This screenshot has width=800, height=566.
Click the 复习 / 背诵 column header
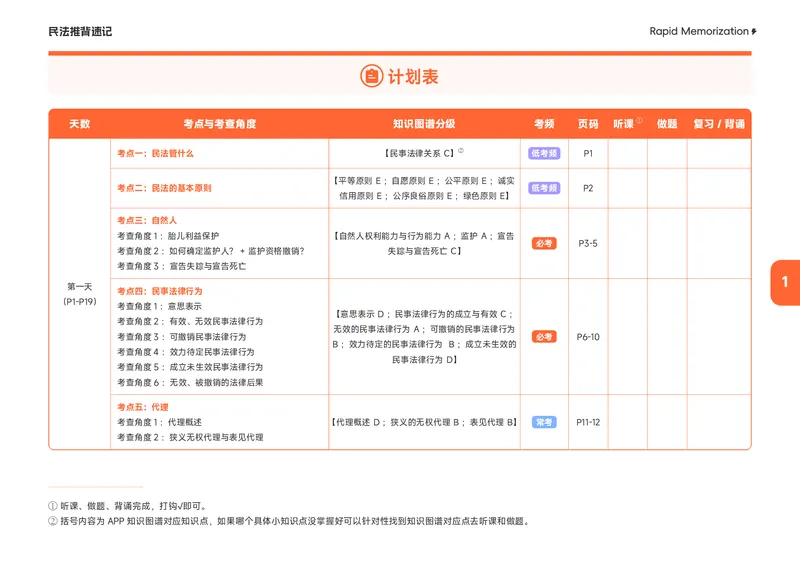[x=719, y=124]
